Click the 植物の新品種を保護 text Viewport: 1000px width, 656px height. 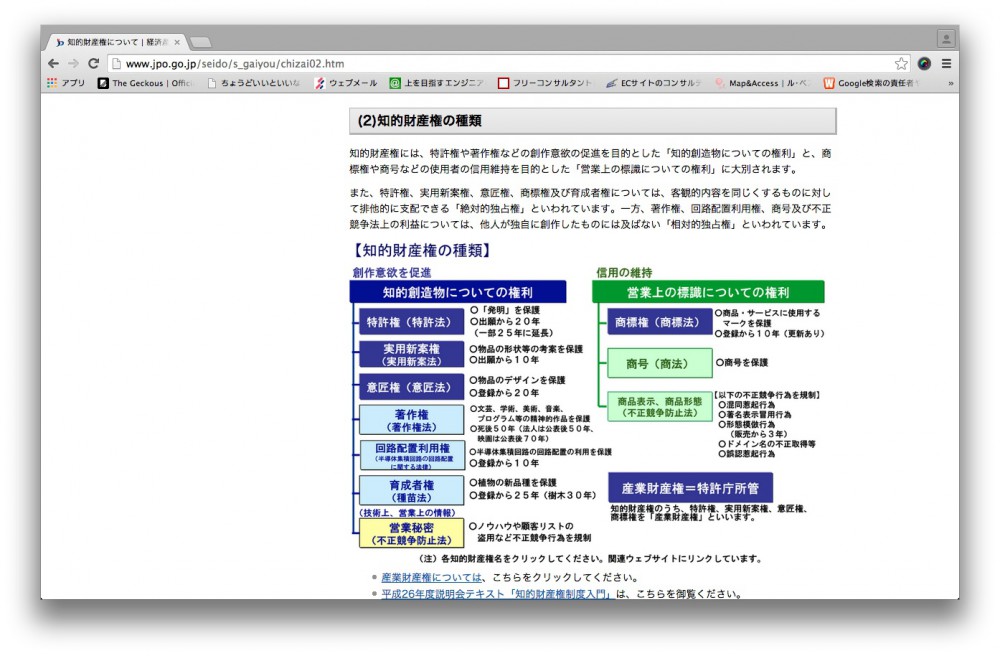[x=513, y=483]
